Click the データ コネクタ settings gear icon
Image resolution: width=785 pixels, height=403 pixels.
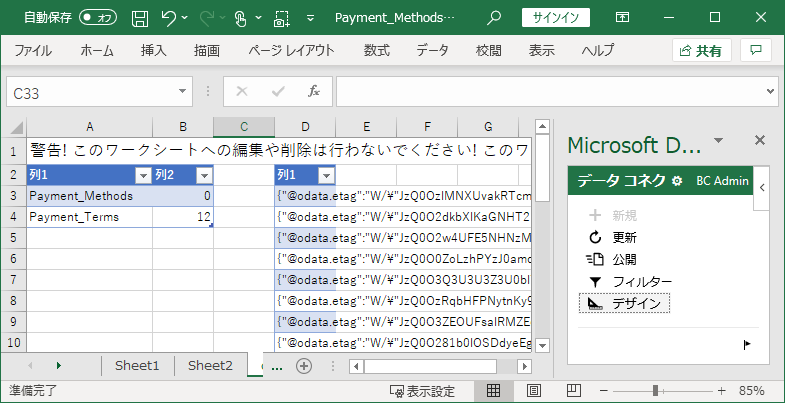tap(677, 181)
